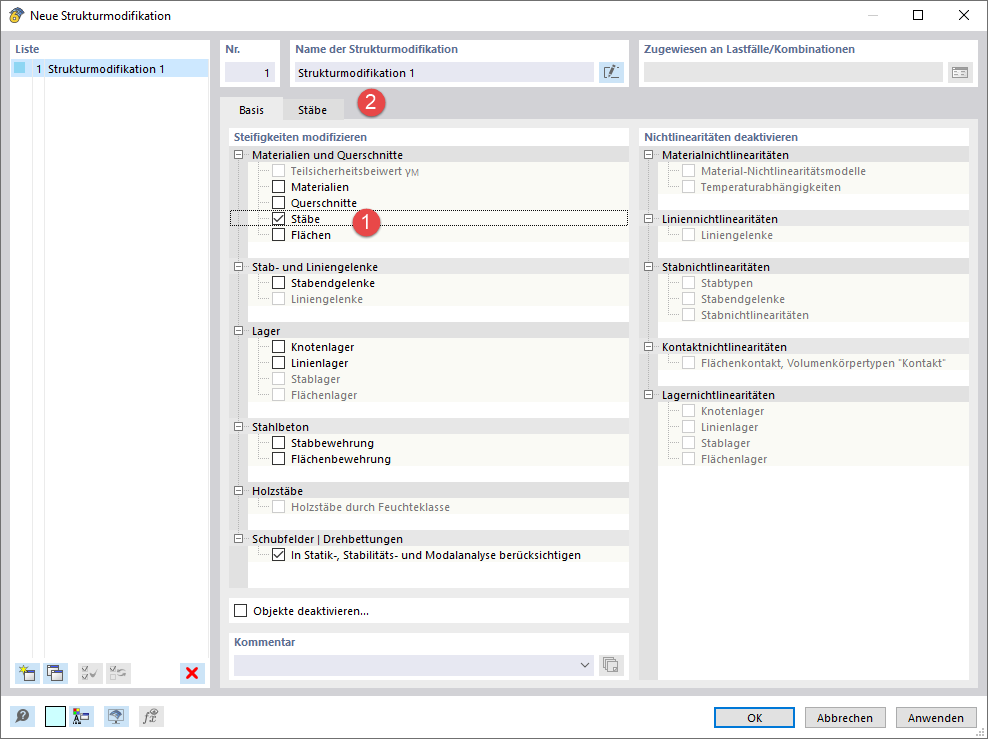988x739 pixels.
Task: Delete the selected modification with red X
Action: click(192, 673)
